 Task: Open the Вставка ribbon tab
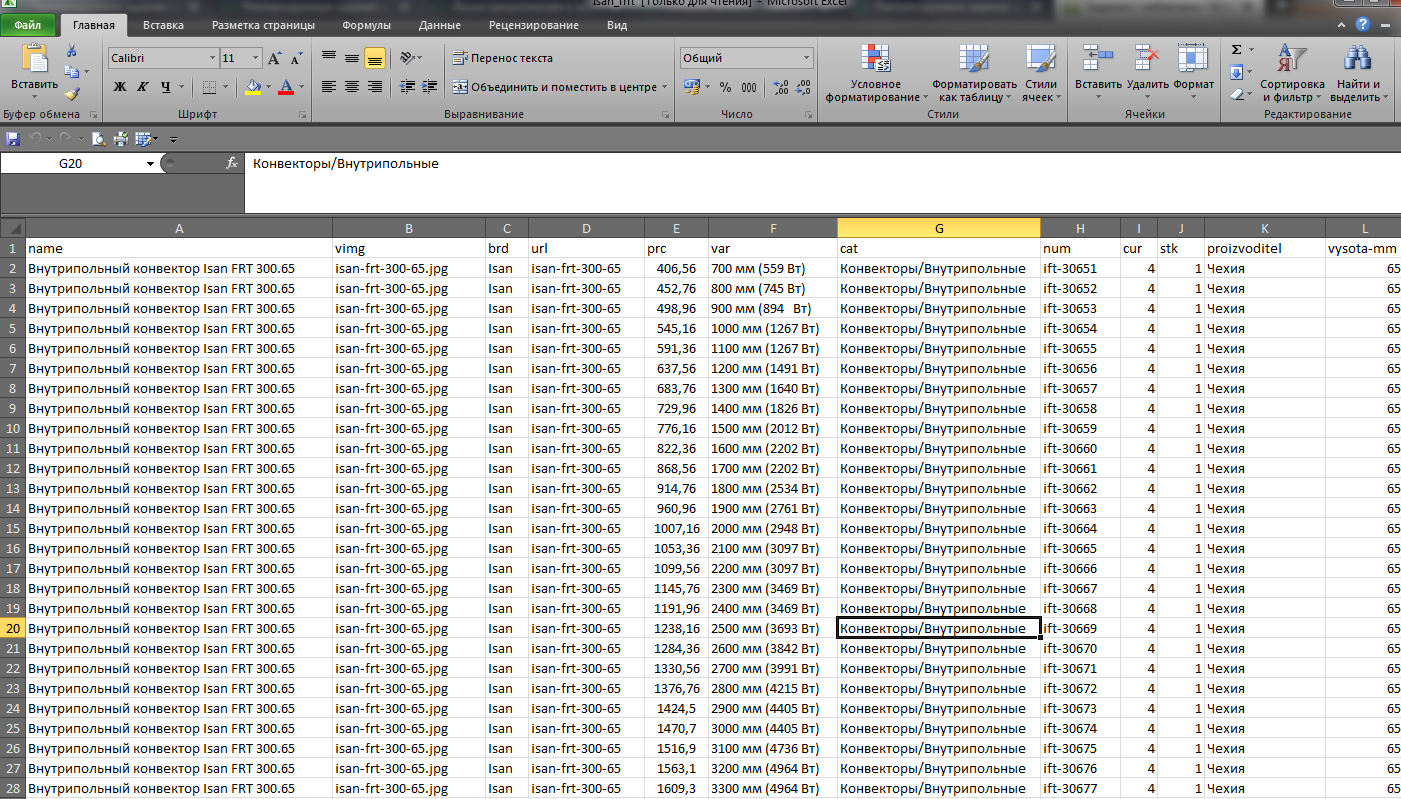[x=163, y=25]
